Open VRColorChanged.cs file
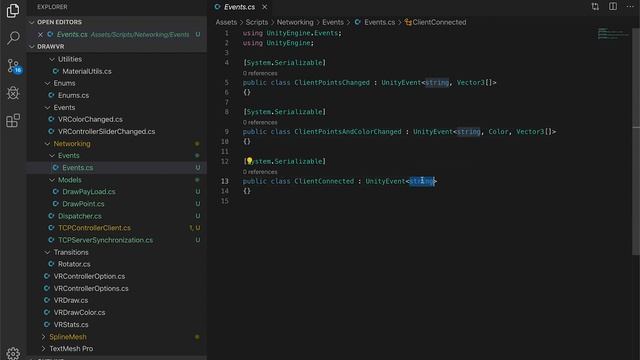The image size is (640, 360). pos(90,119)
